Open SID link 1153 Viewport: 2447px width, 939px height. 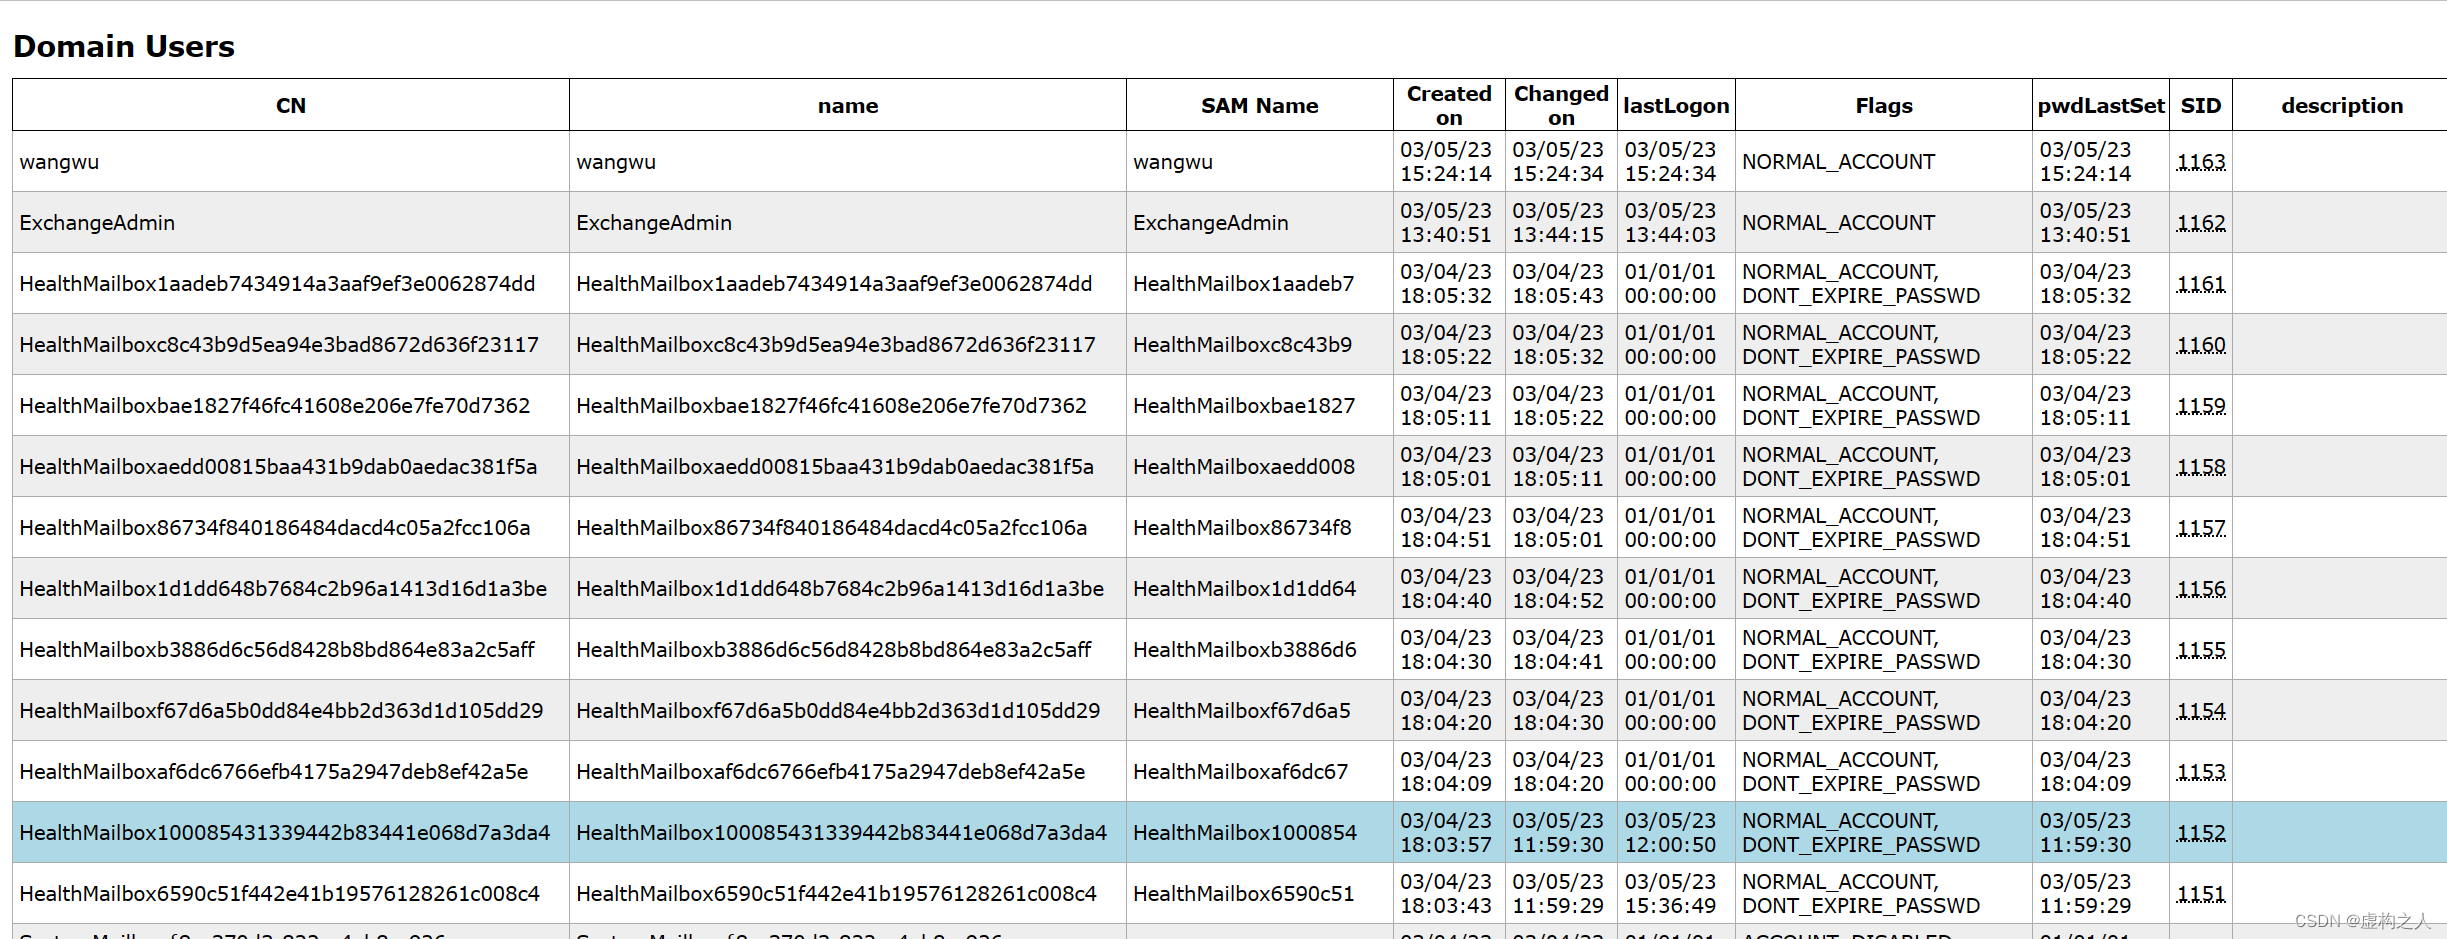[x=2201, y=771]
